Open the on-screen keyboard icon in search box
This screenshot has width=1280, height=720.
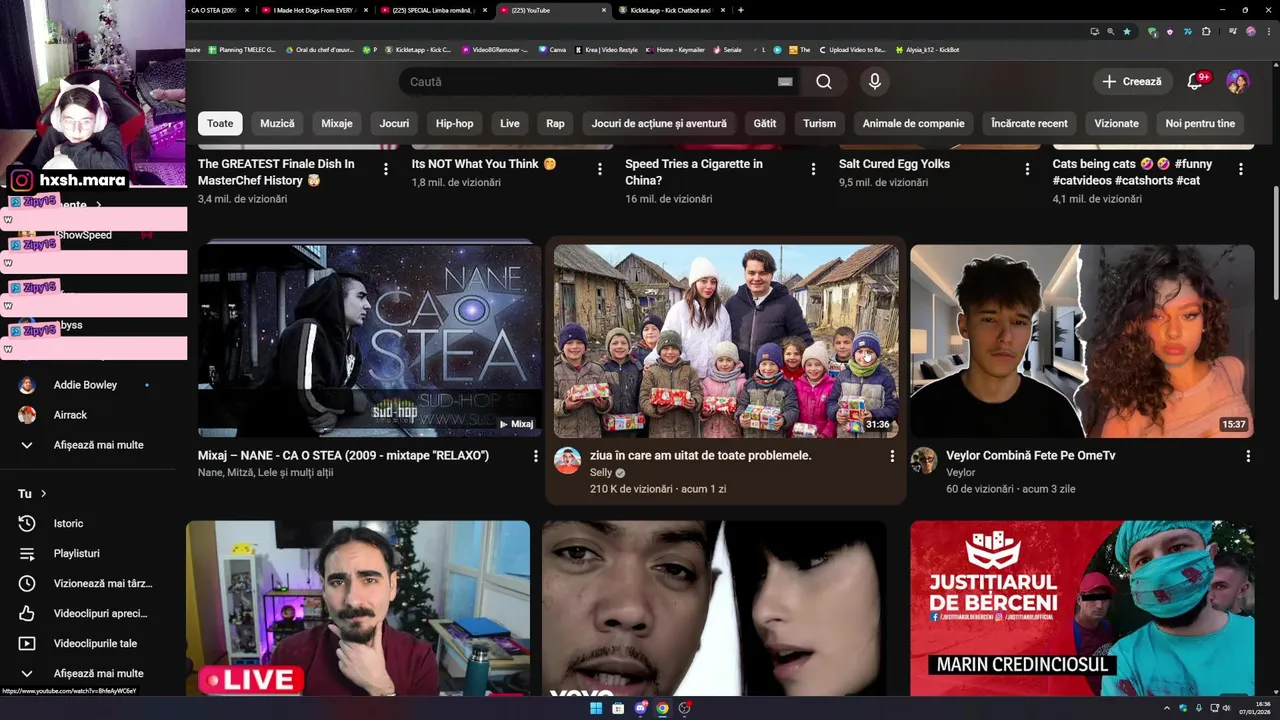[785, 82]
